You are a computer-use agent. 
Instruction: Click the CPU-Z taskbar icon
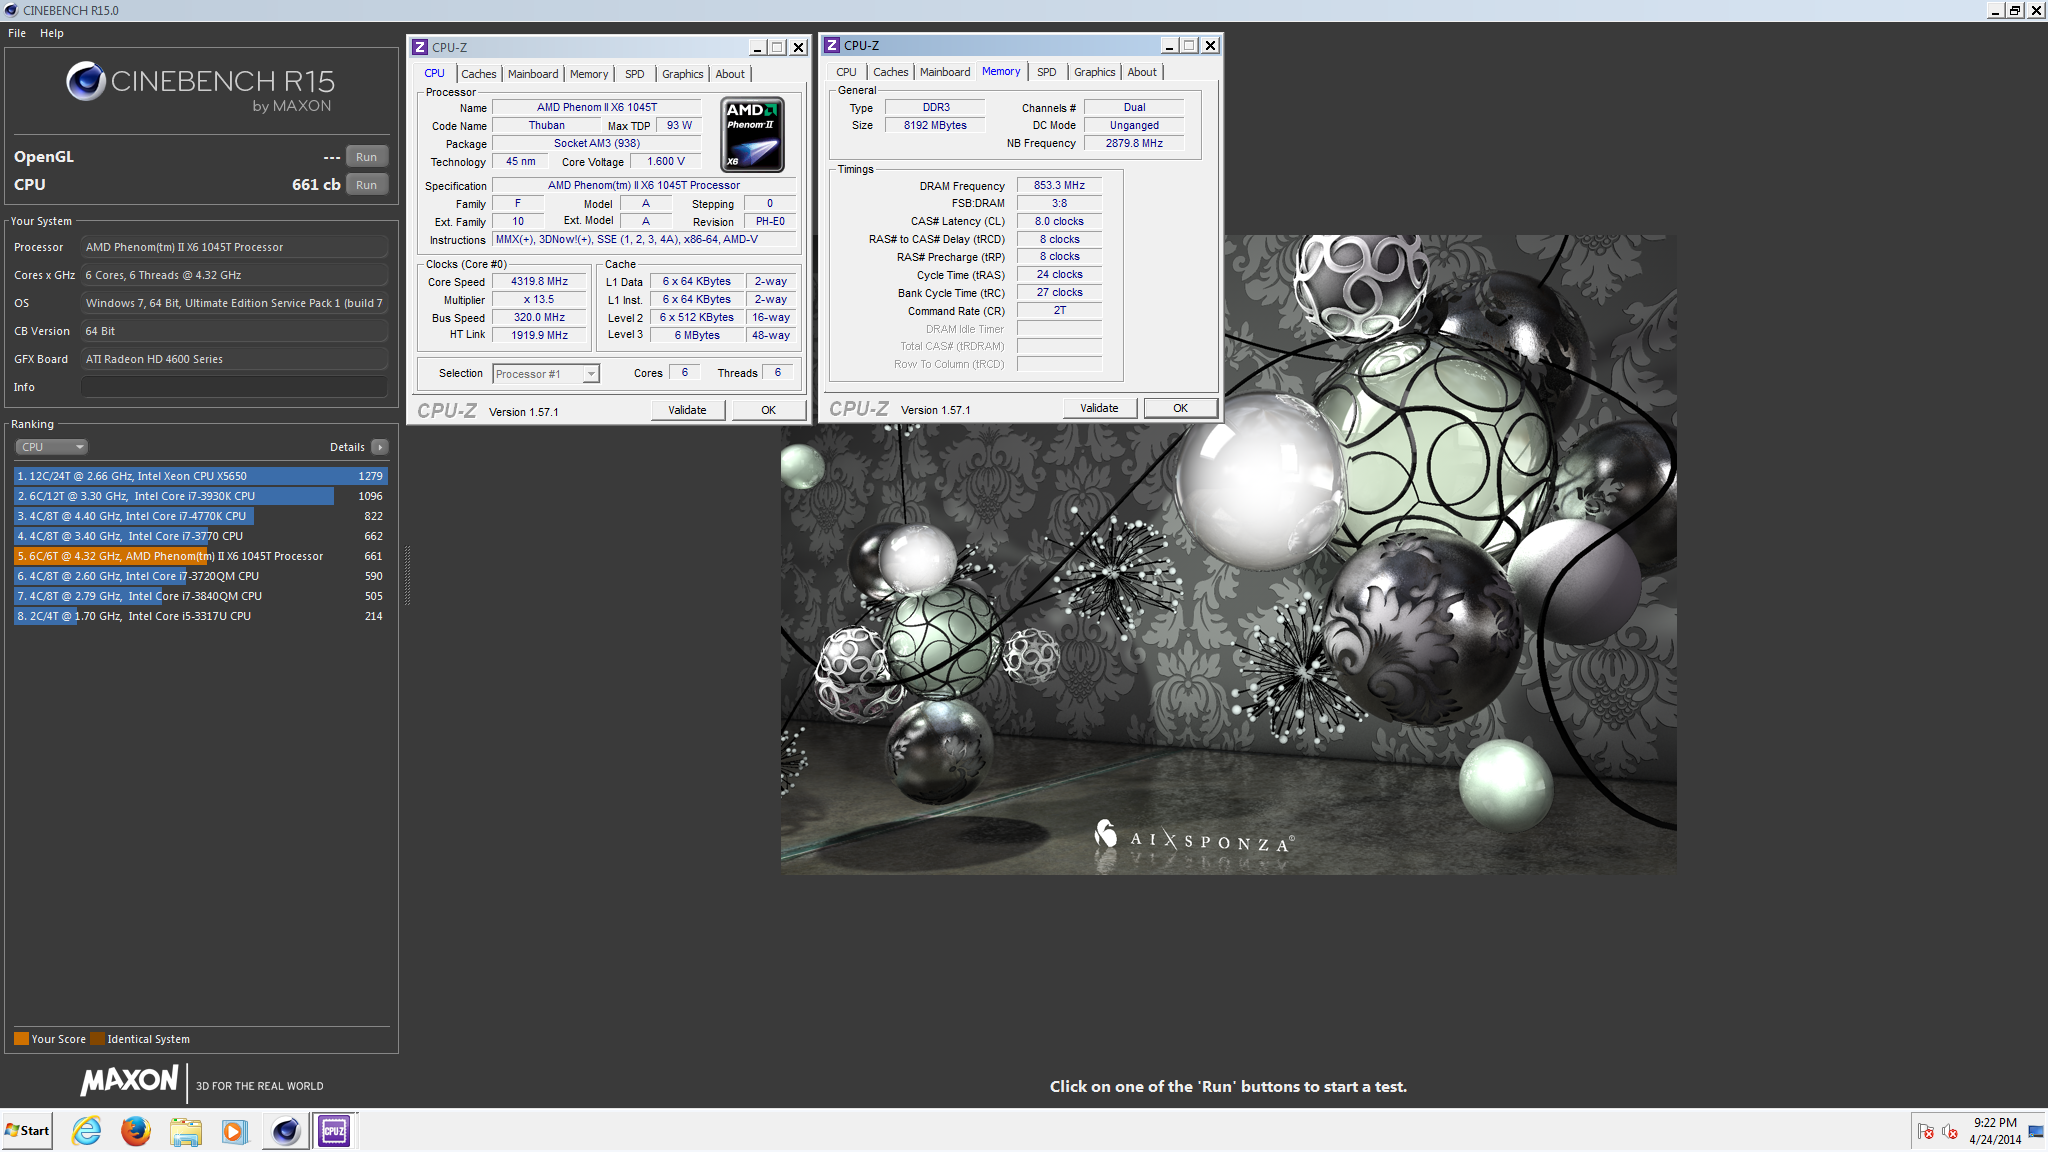point(334,1131)
